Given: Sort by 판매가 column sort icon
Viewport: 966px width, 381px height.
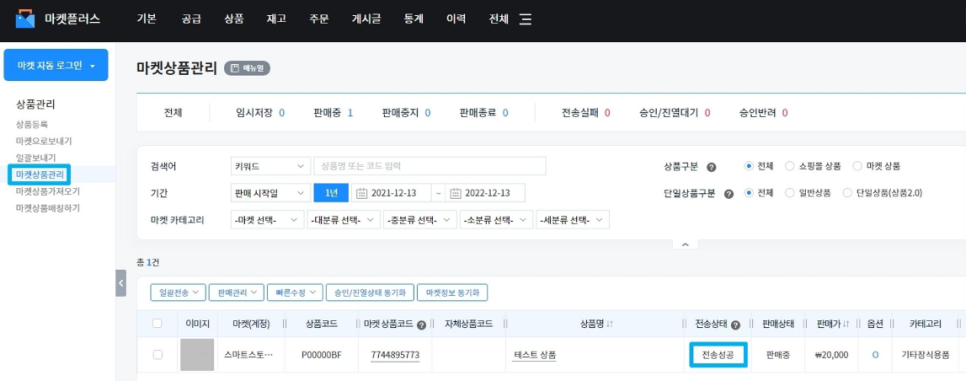Looking at the screenshot, I should 846,324.
